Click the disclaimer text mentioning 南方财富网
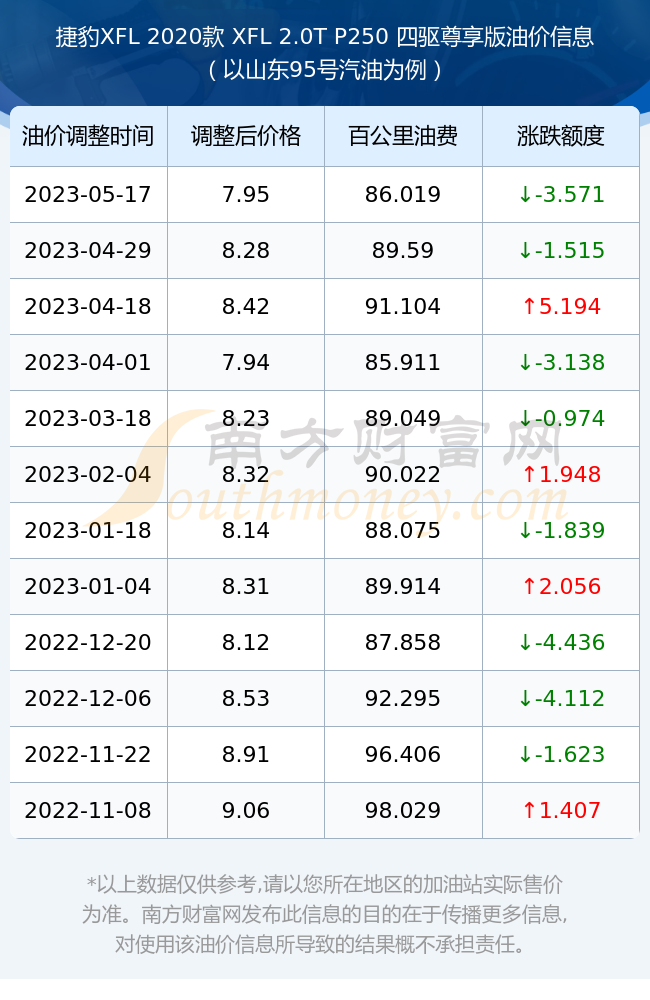Image resolution: width=650 pixels, height=1000 pixels. 325,915
